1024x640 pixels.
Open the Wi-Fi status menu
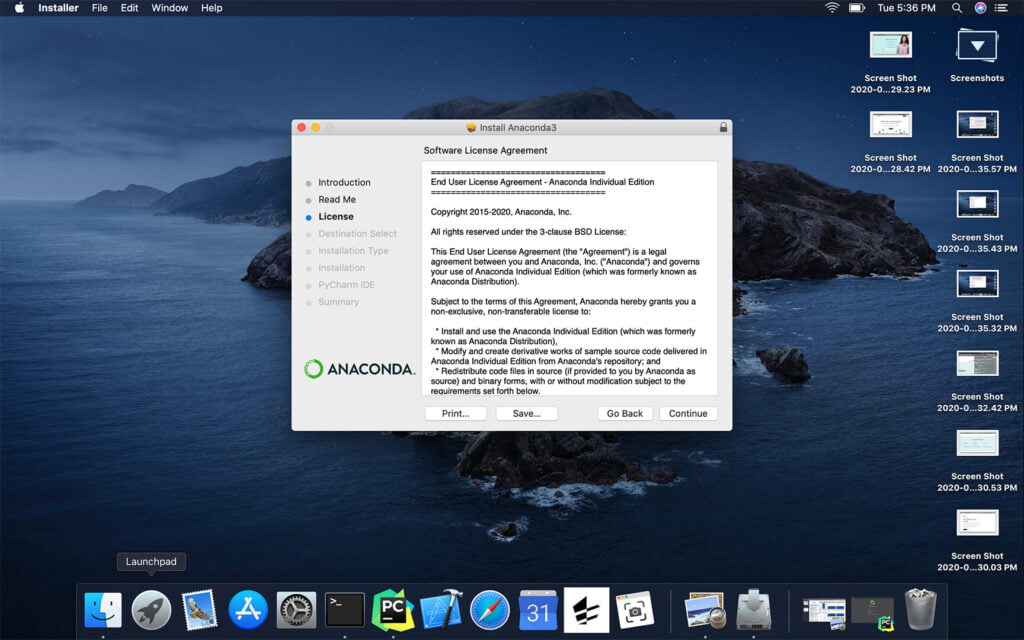(x=831, y=8)
